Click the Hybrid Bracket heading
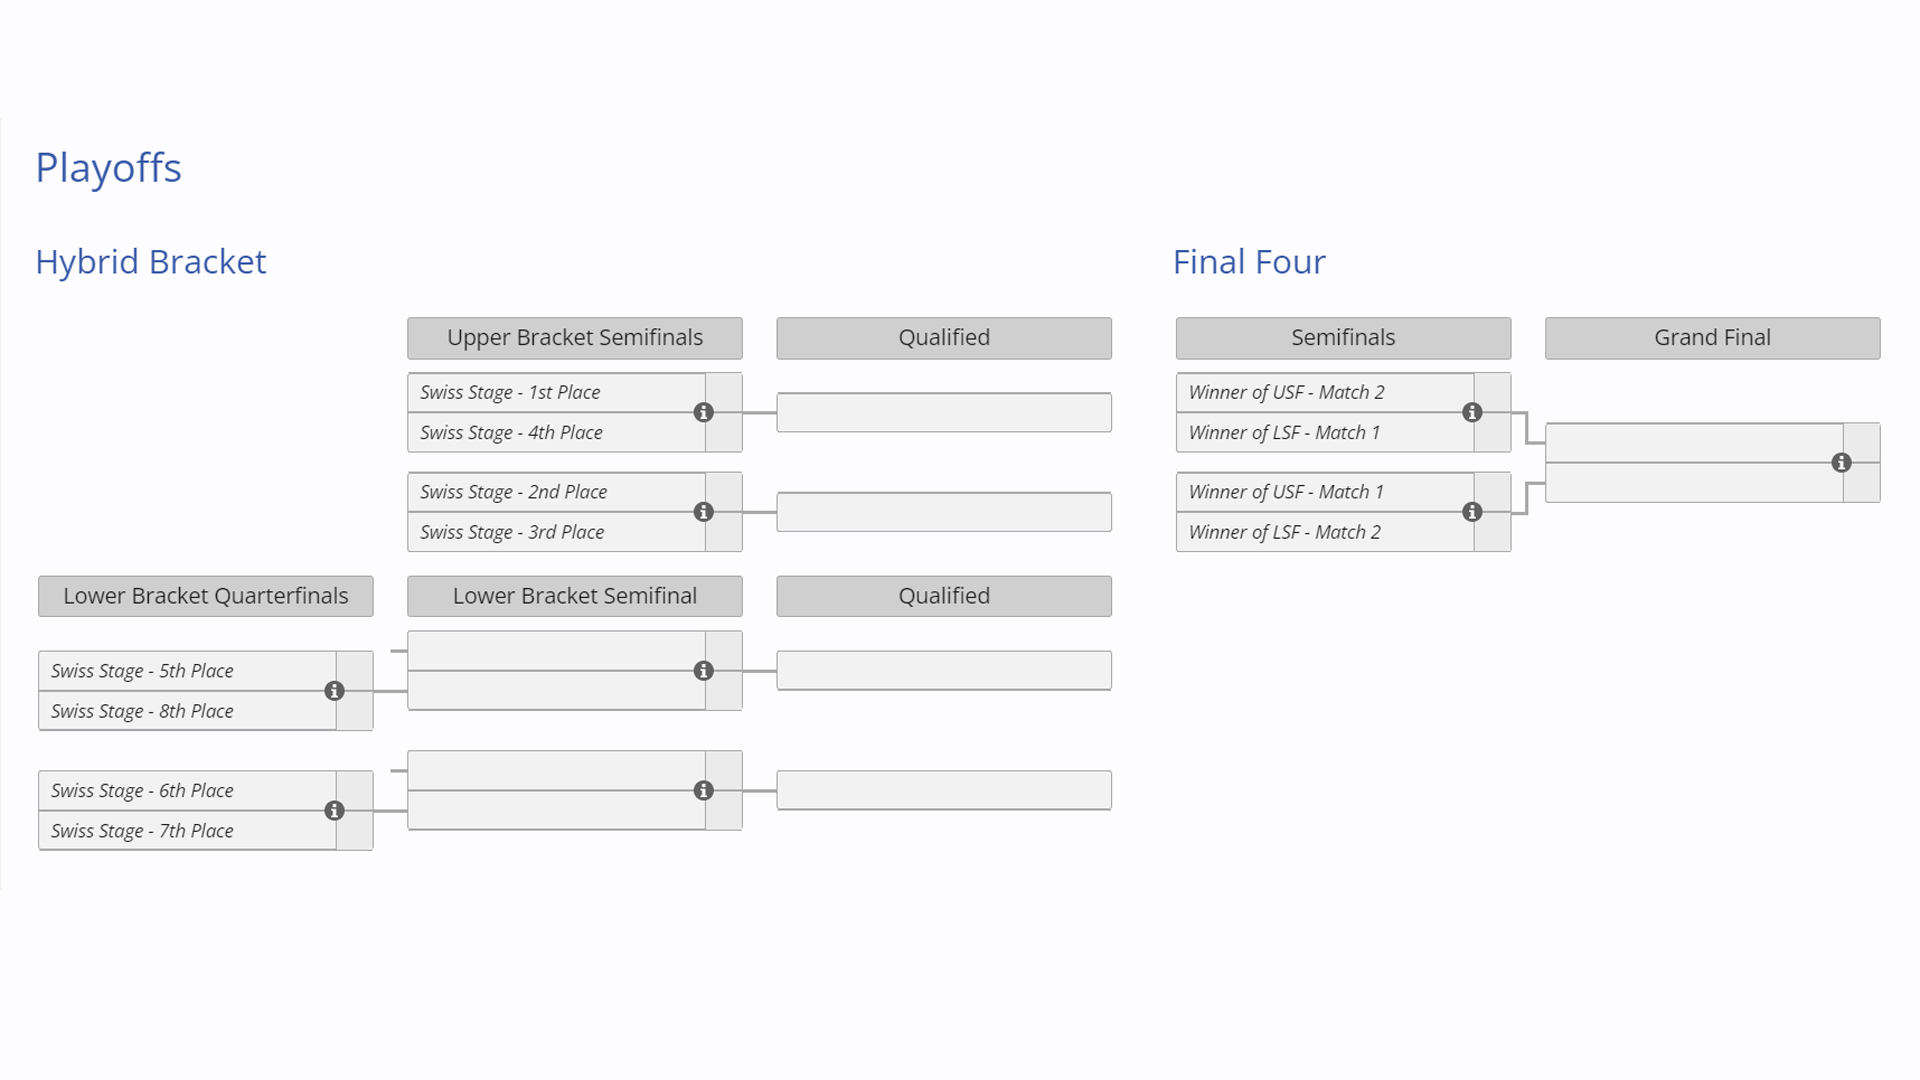This screenshot has width=1920, height=1080. [151, 262]
